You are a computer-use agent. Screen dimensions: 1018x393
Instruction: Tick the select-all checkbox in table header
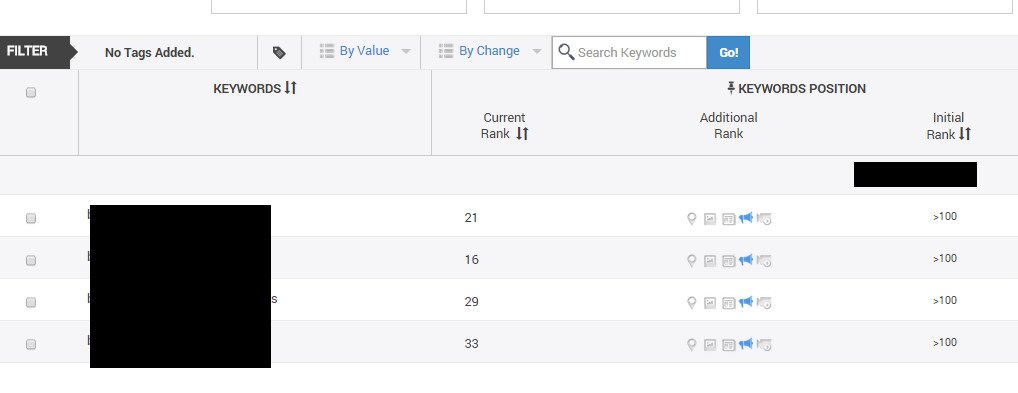pyautogui.click(x=31, y=92)
